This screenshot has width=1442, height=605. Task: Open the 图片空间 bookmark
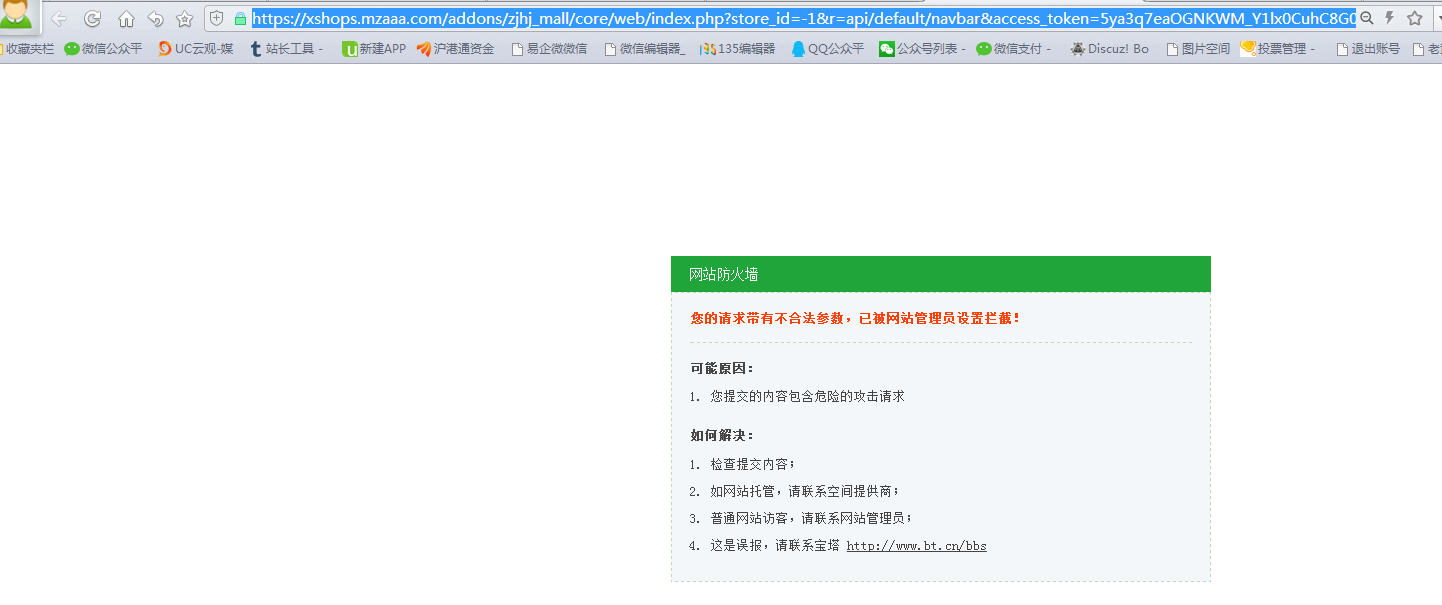1198,48
